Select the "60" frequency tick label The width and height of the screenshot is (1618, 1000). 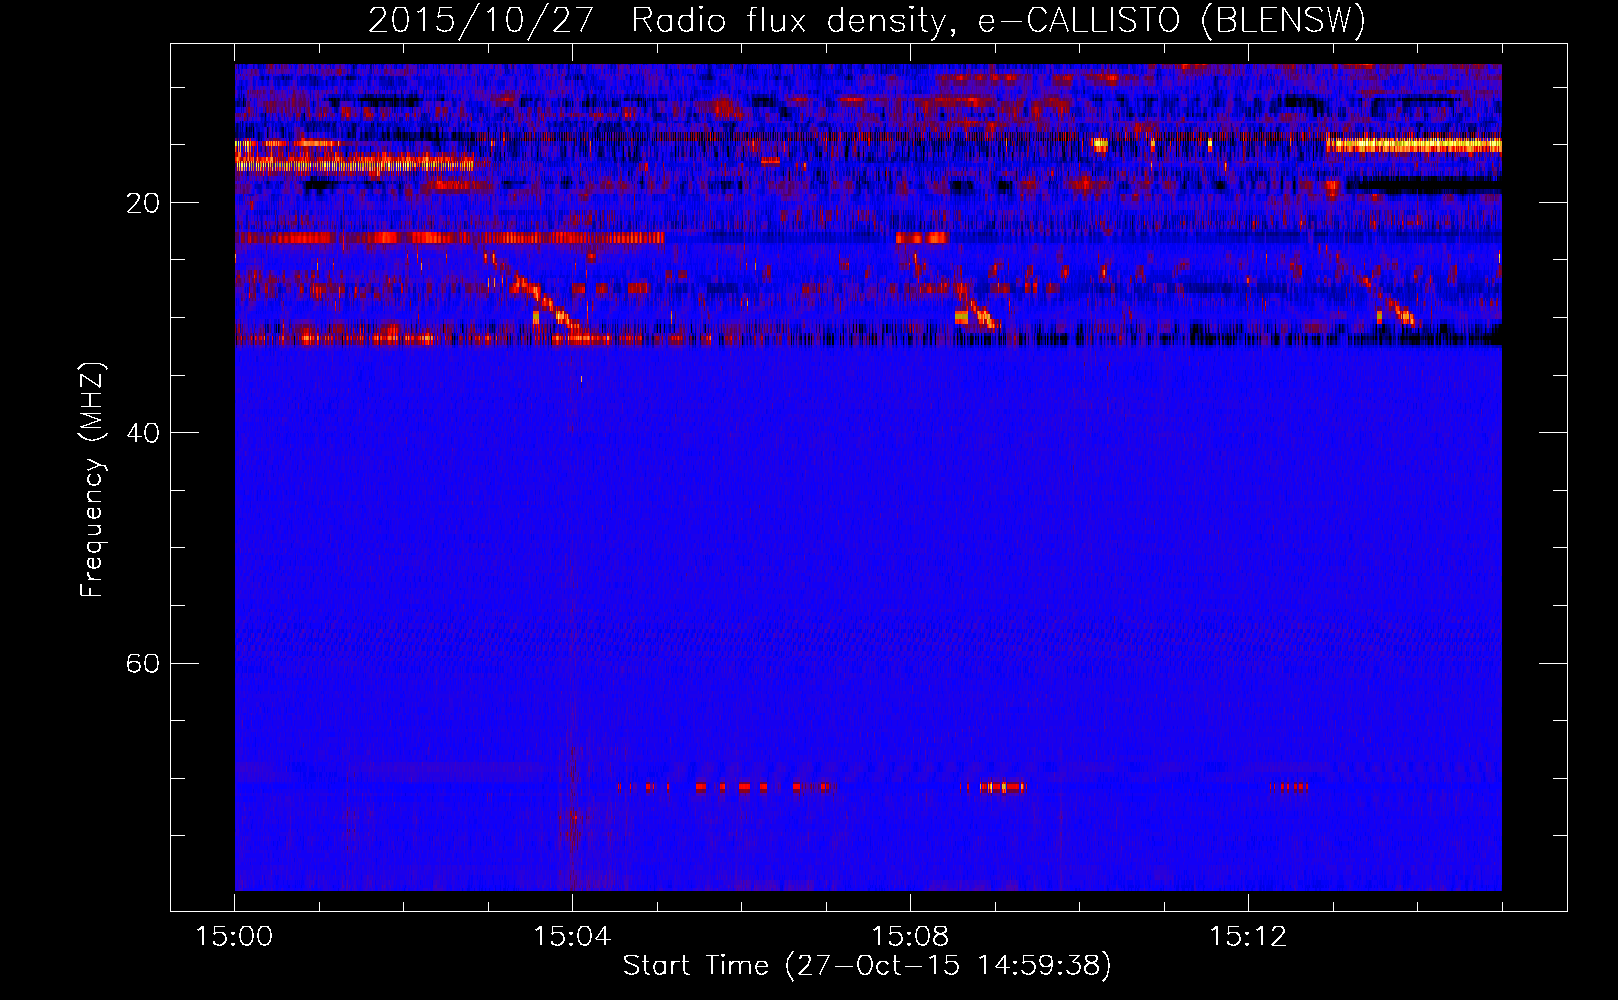coord(143,663)
